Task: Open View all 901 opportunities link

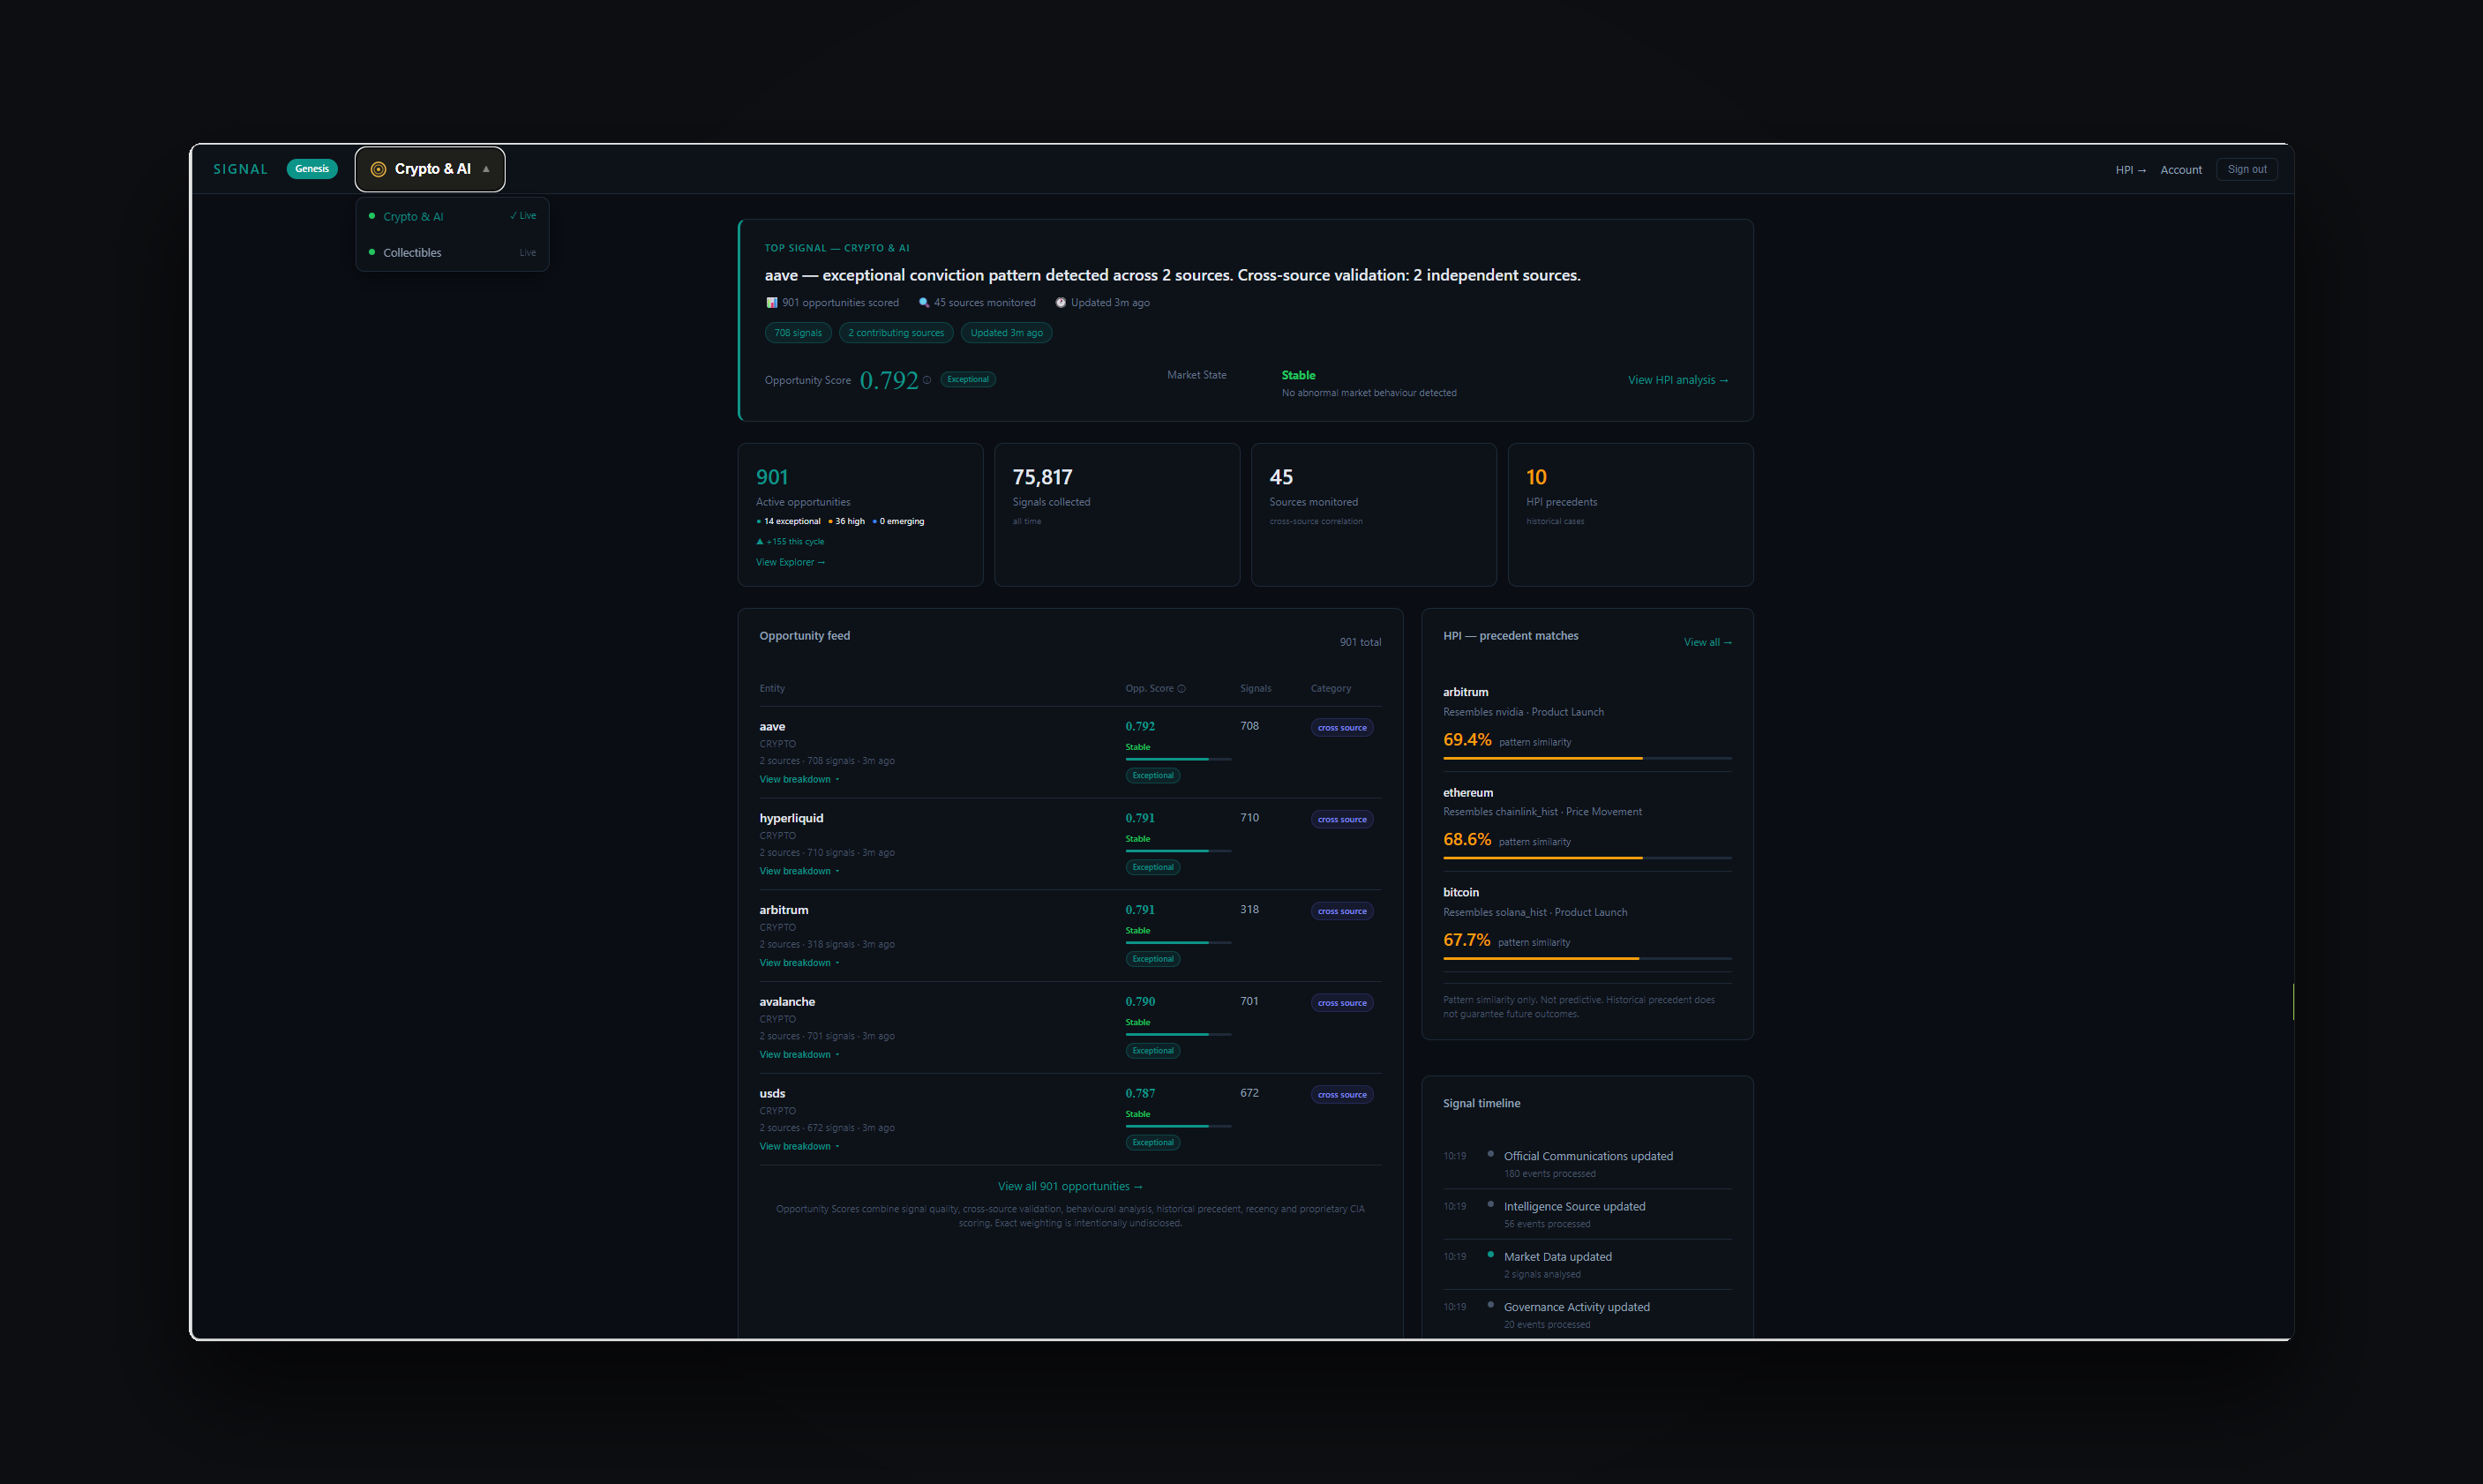Action: (1070, 1187)
